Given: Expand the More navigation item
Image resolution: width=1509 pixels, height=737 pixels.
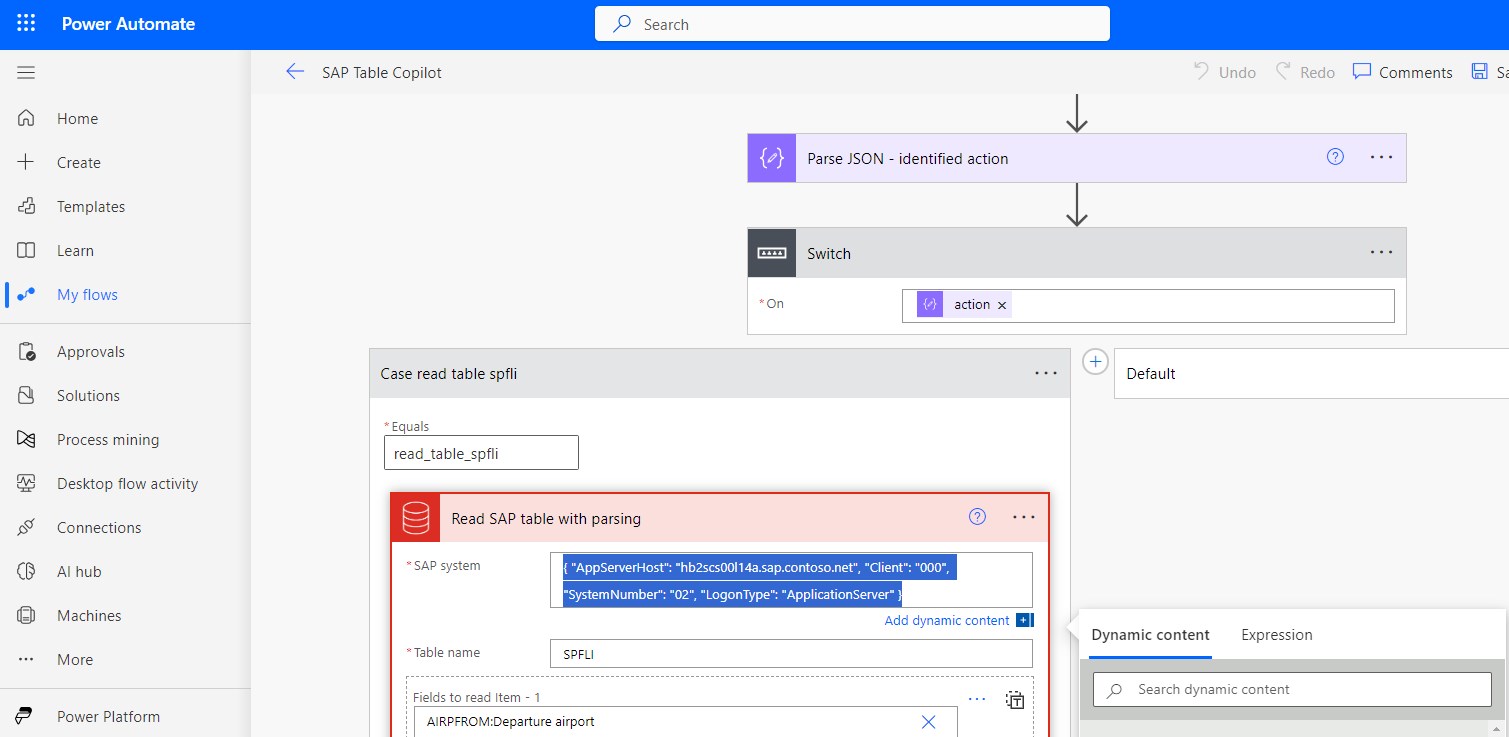Looking at the screenshot, I should pos(75,659).
